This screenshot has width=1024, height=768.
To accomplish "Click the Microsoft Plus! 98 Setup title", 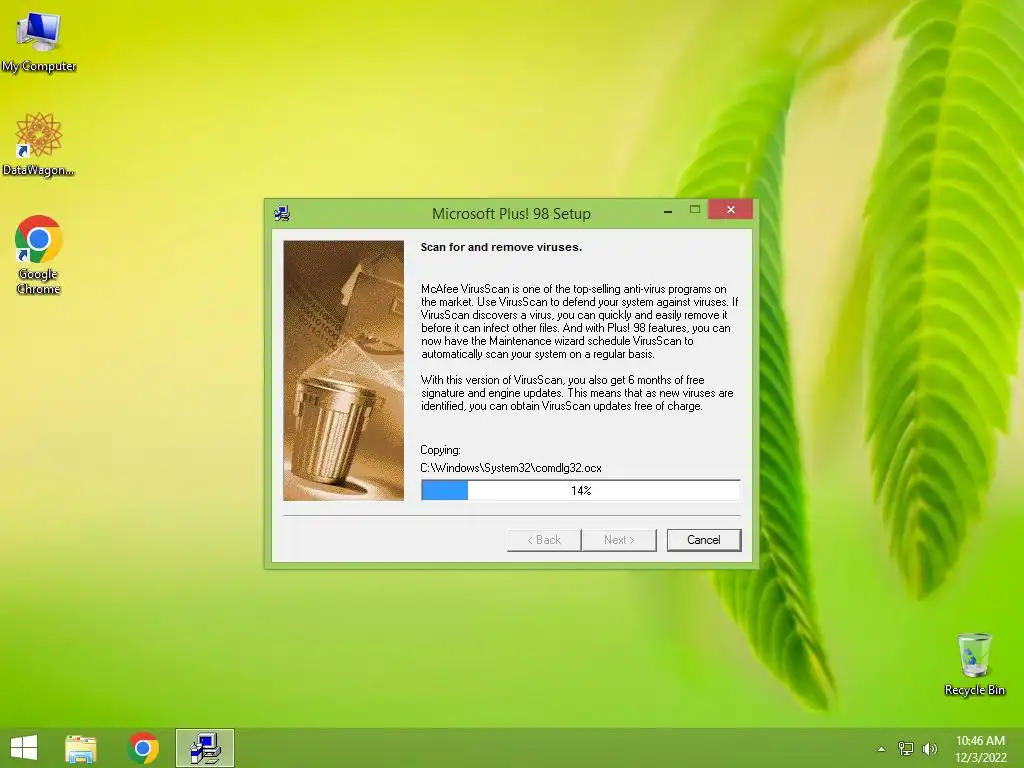I will [x=511, y=214].
